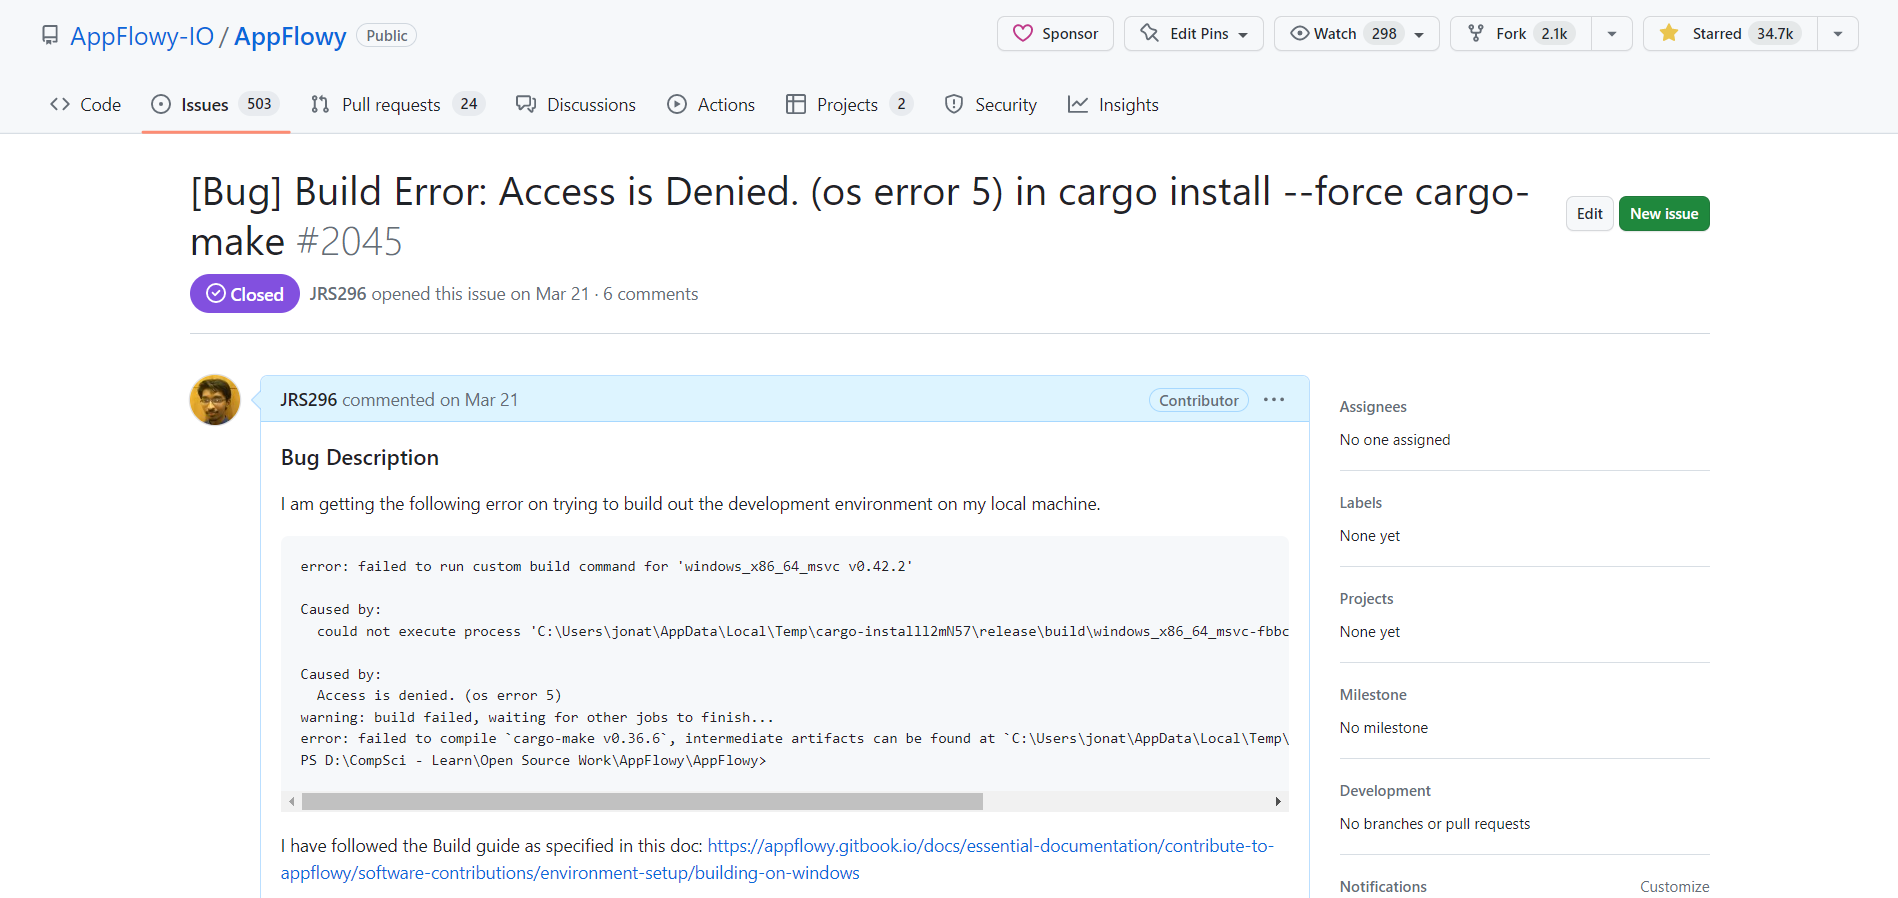Image resolution: width=1898 pixels, height=898 pixels.
Task: Click the Fork button
Action: point(1520,33)
